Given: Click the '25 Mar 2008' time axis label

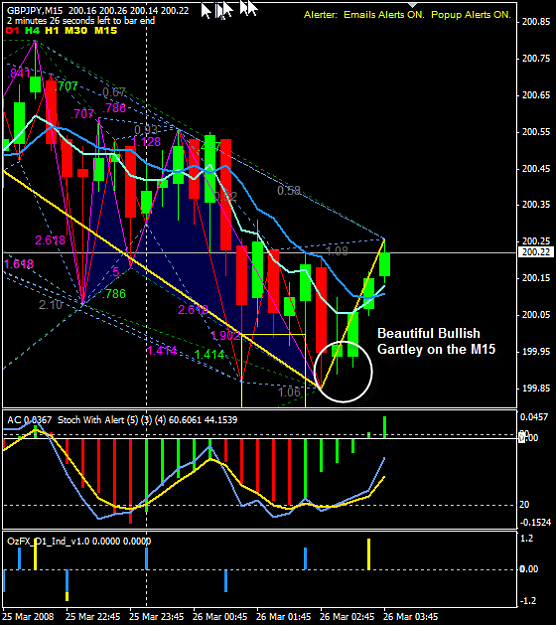Looking at the screenshot, I should (28, 617).
